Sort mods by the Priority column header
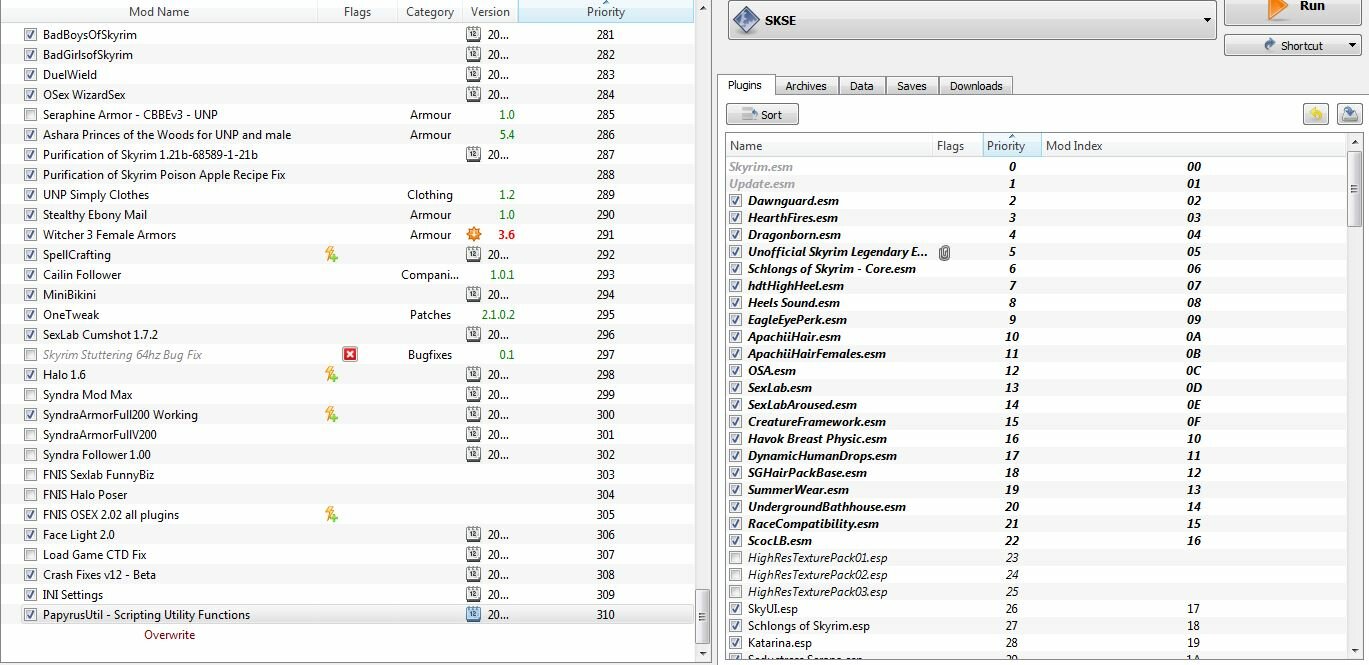This screenshot has width=1369, height=665. (x=606, y=11)
